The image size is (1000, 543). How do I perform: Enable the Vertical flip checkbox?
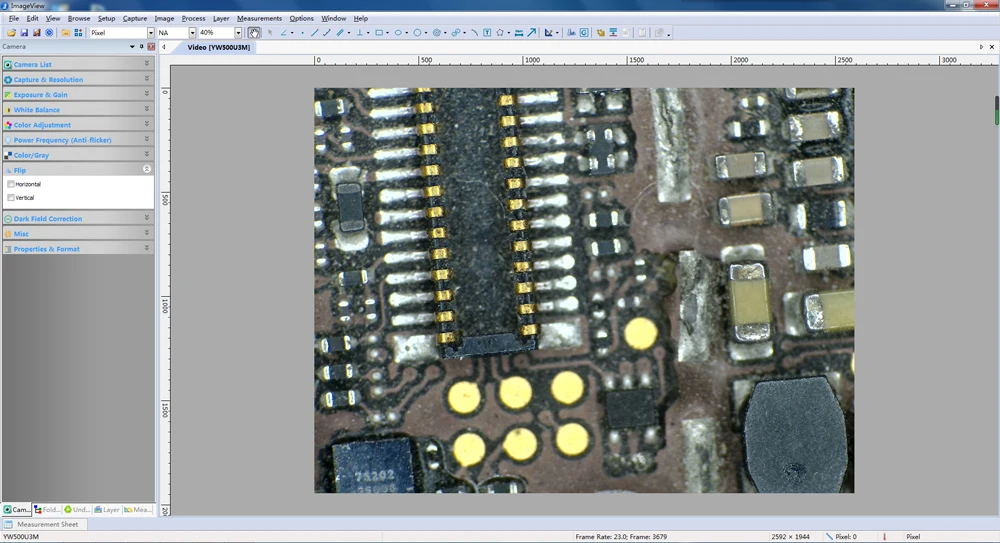[11, 198]
